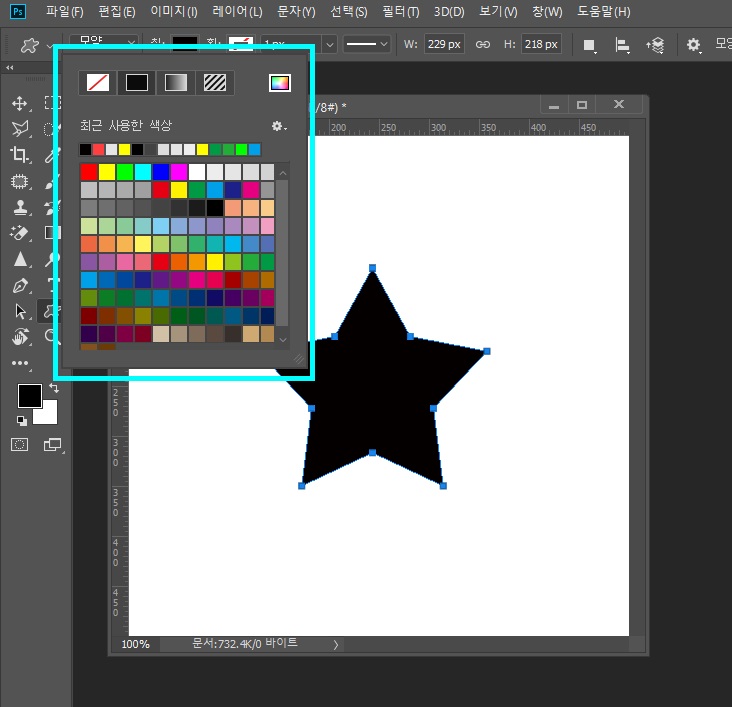Click 문서:732.4K/0 바이트 status text

click(245, 643)
